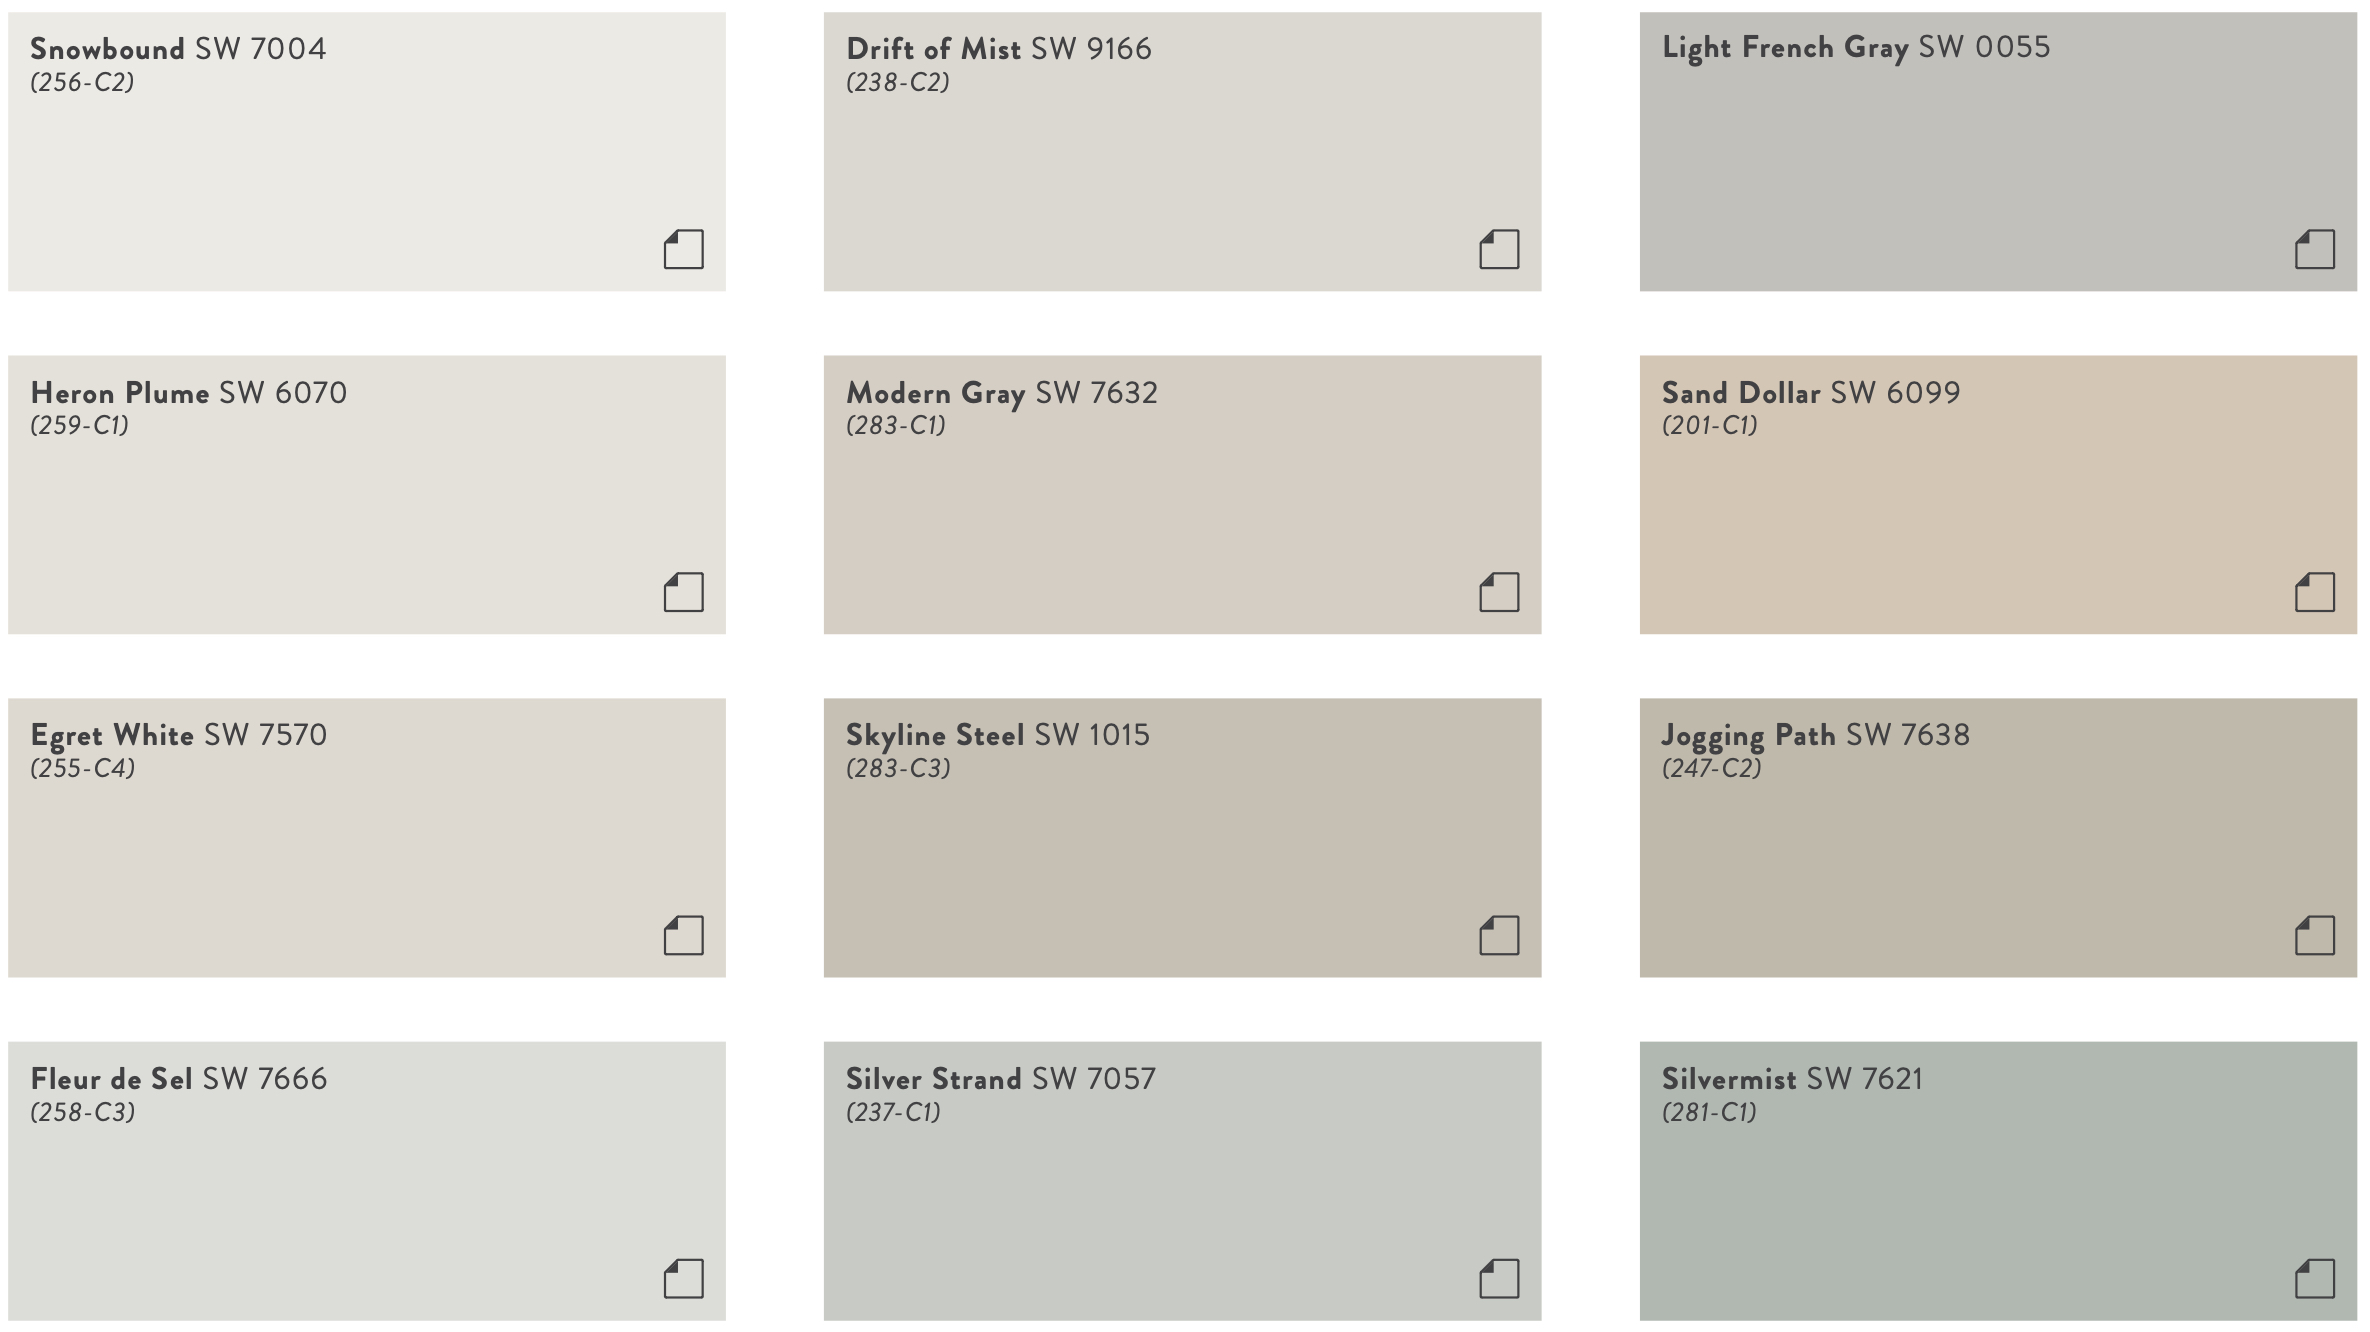
Task: Choose the Sand Dollar SW 6099 swatch
Action: pyautogui.click(x=1998, y=495)
